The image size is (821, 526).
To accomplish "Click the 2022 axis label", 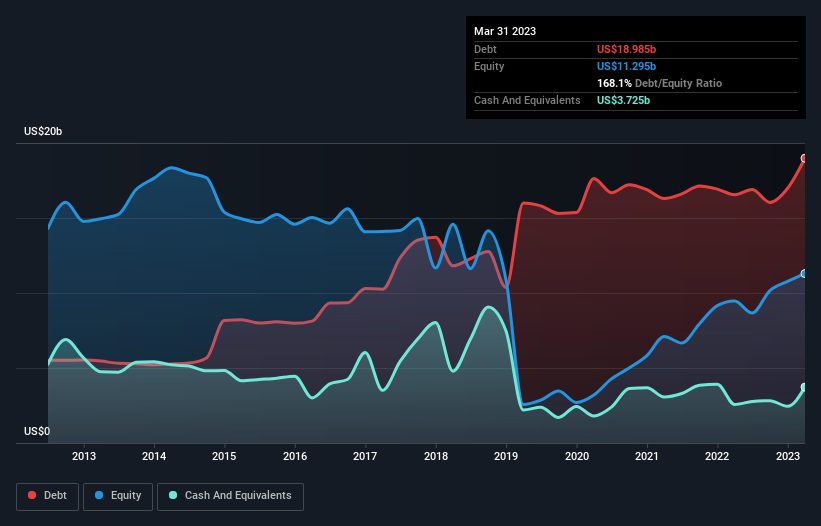I will [x=717, y=456].
